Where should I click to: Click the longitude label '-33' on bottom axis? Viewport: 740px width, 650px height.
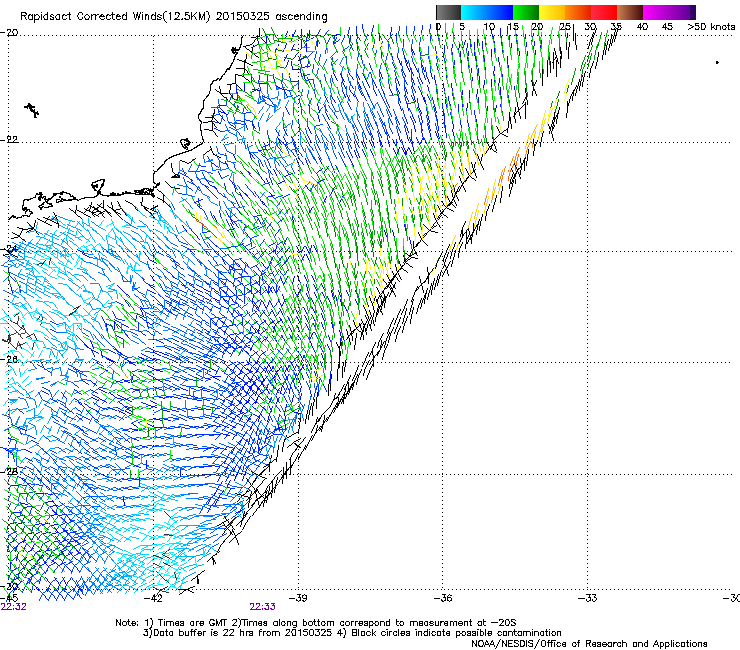pyautogui.click(x=587, y=598)
